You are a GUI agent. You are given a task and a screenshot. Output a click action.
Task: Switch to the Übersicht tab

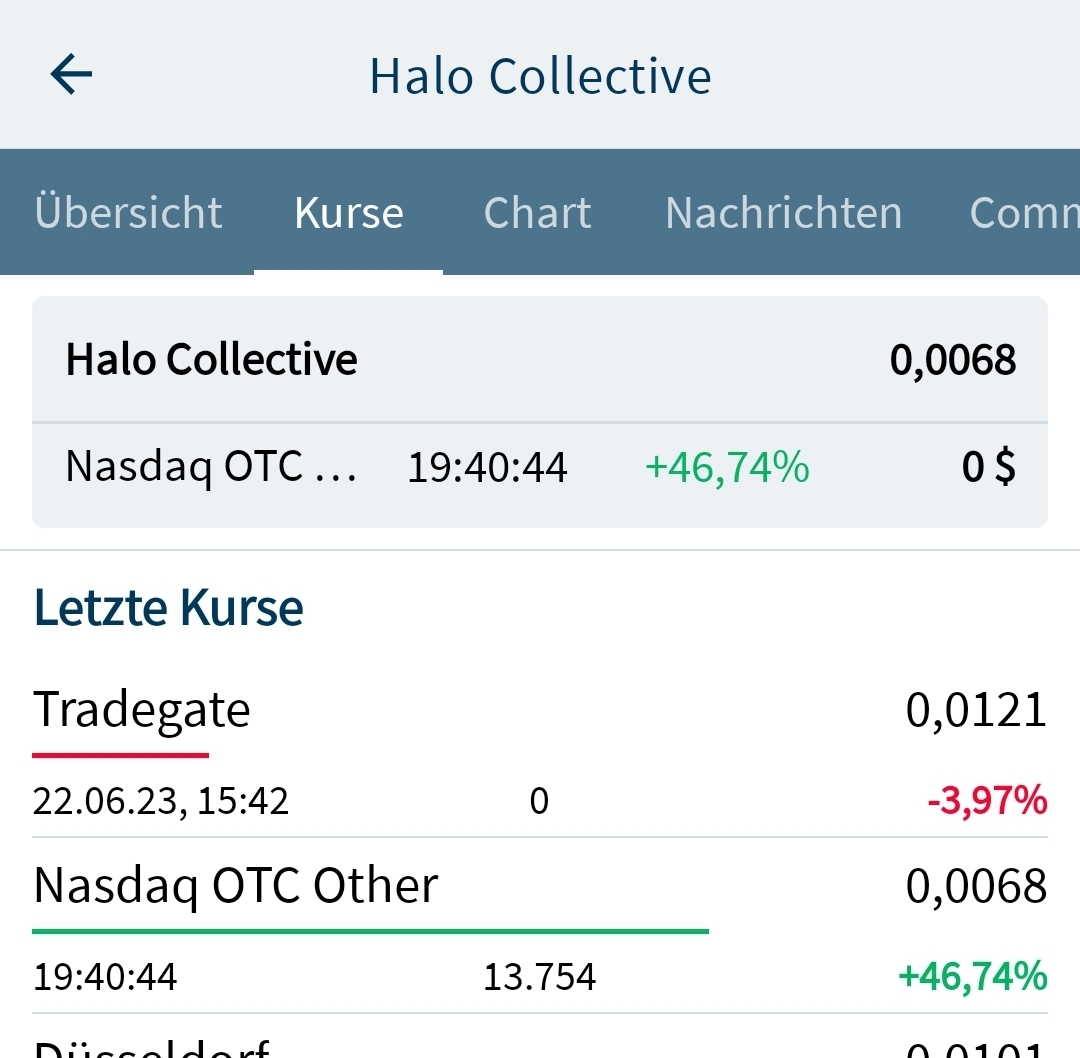[128, 212]
